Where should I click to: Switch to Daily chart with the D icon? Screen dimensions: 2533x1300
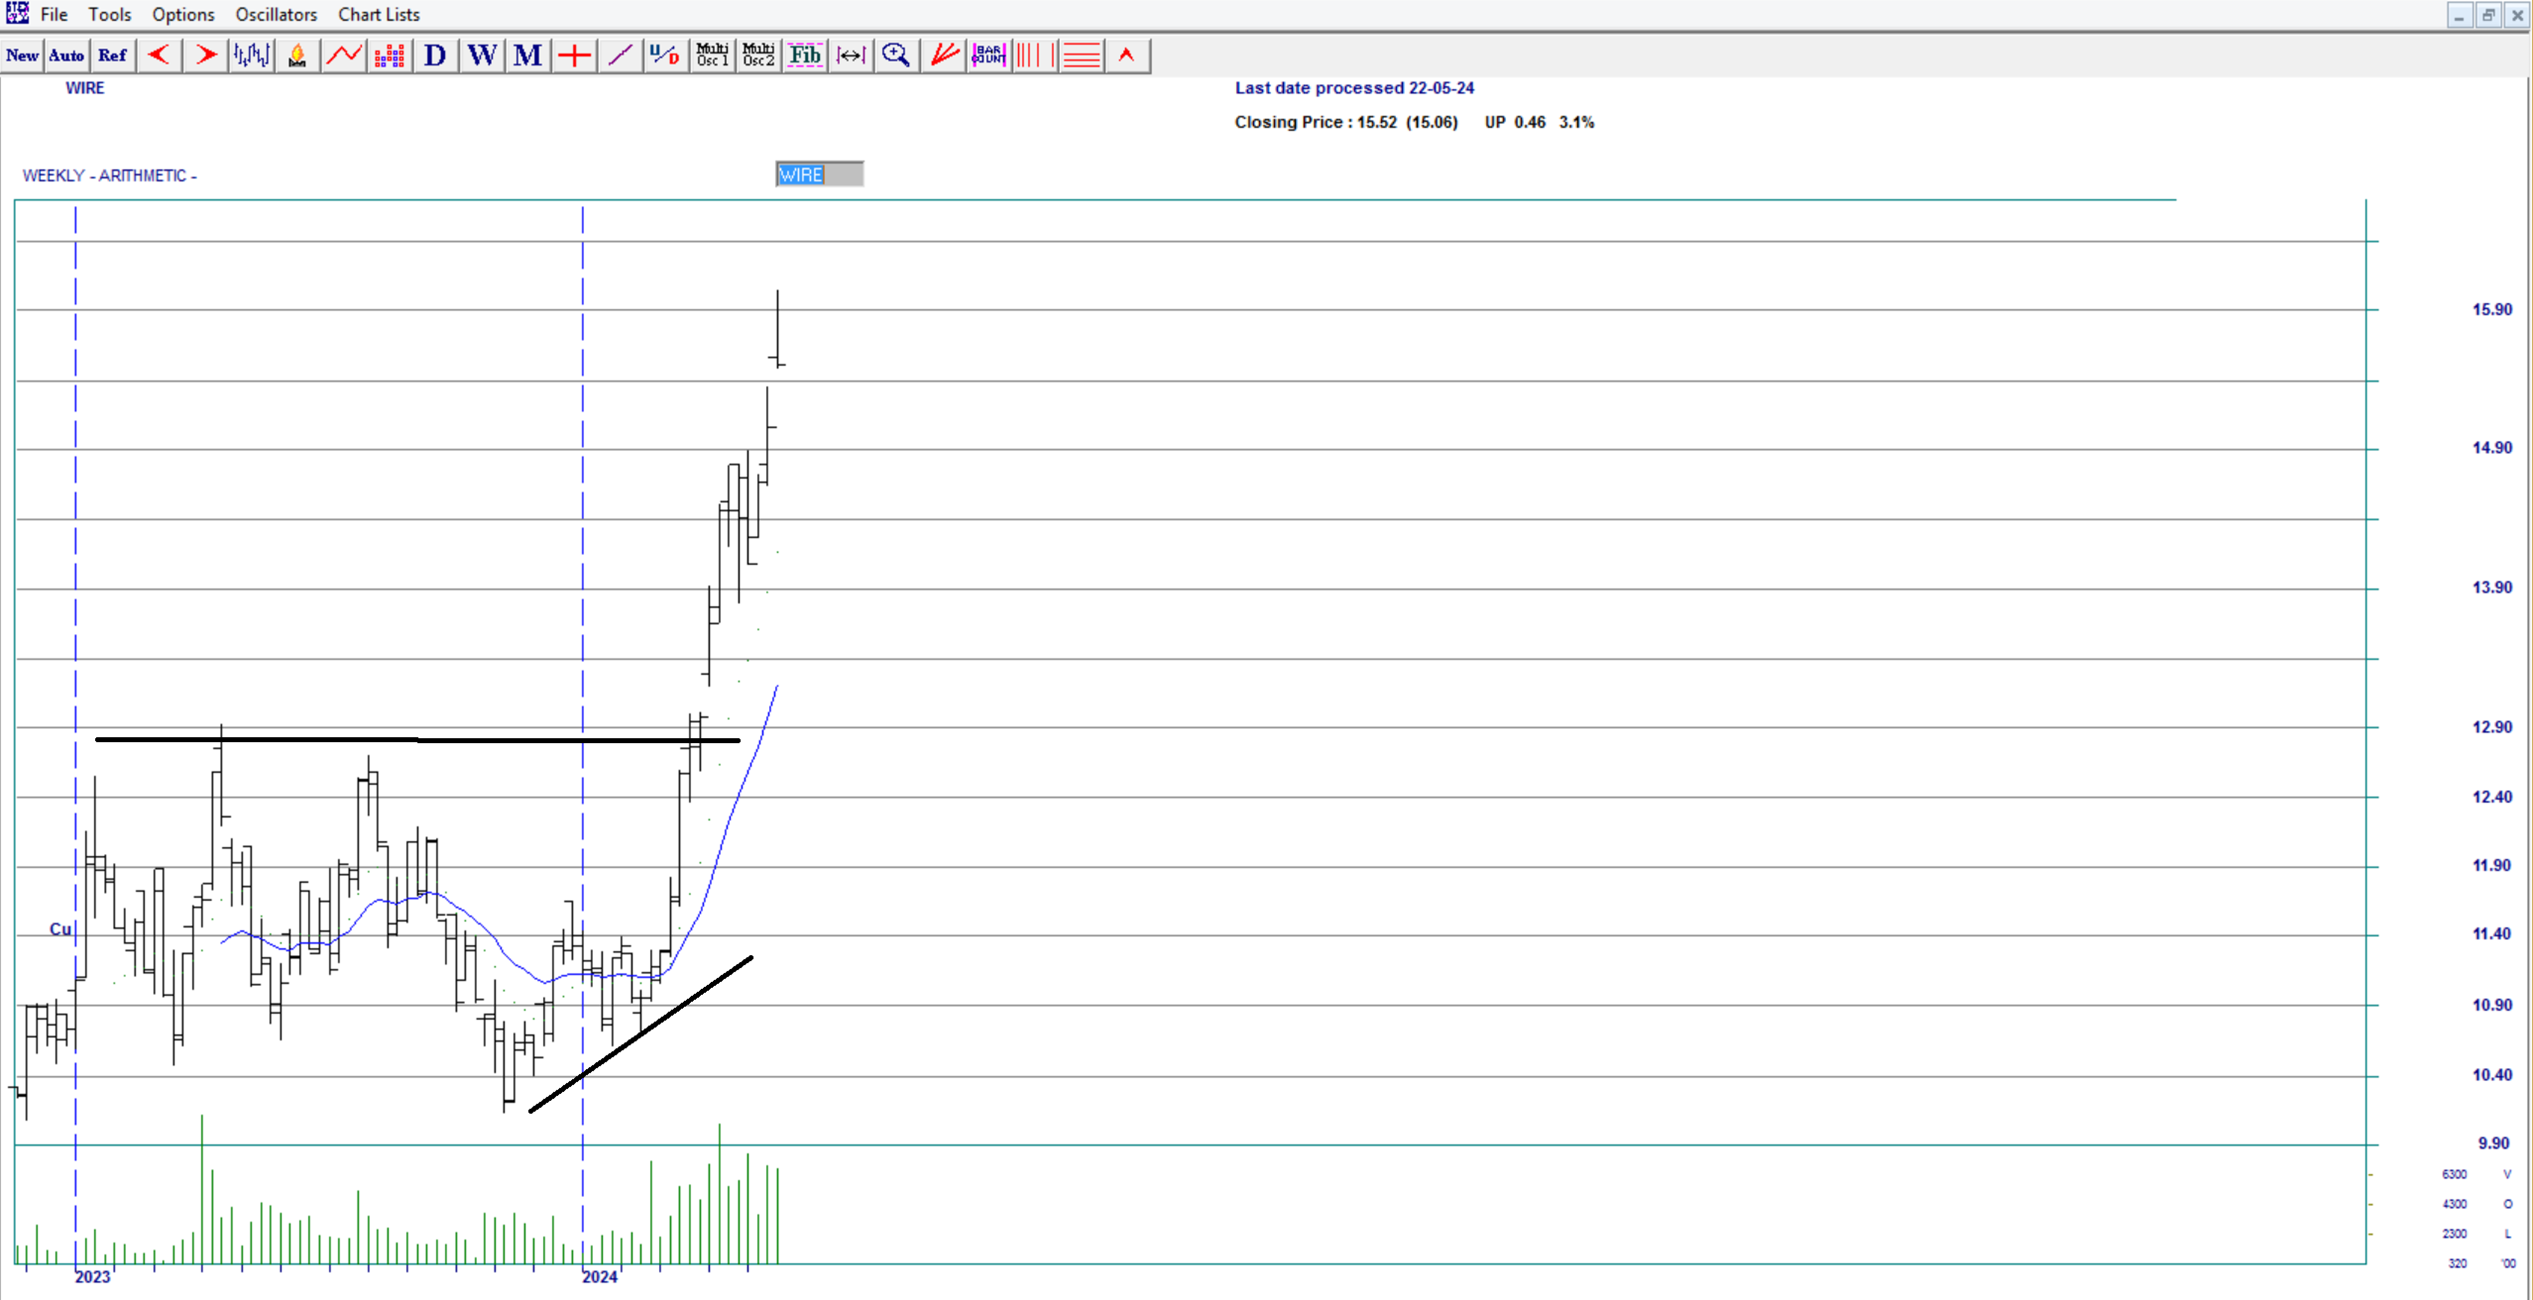(435, 55)
